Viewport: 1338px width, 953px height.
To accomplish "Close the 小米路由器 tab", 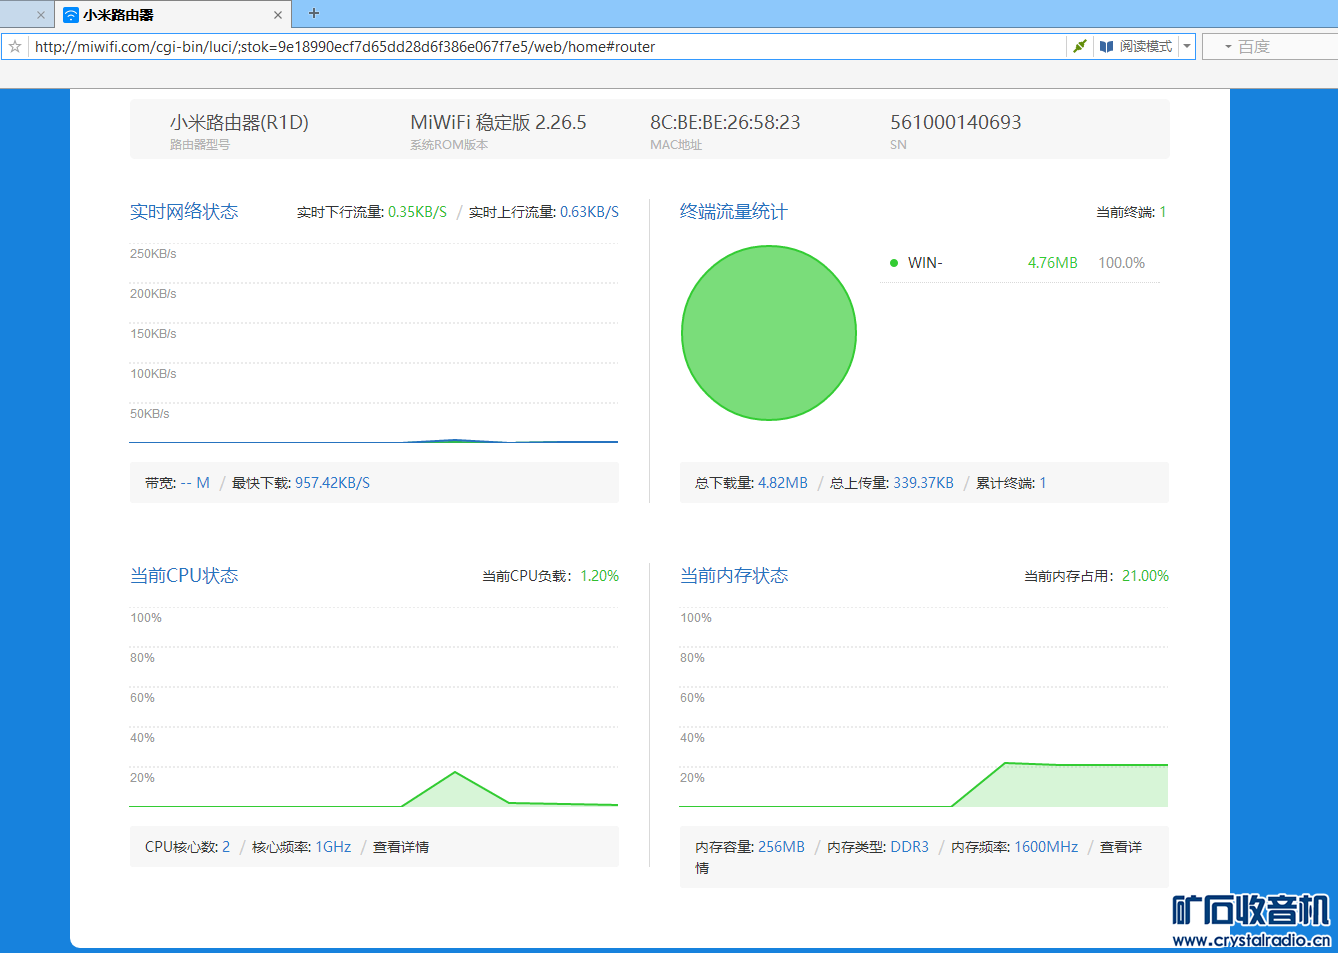I will [278, 15].
